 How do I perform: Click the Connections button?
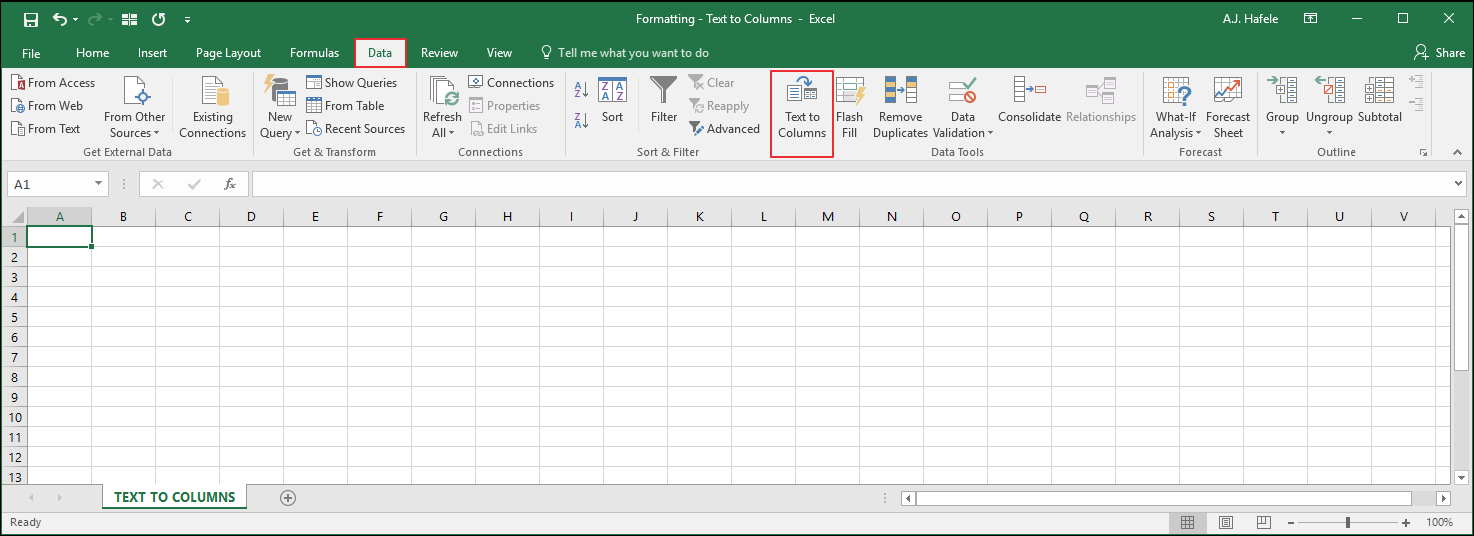511,83
